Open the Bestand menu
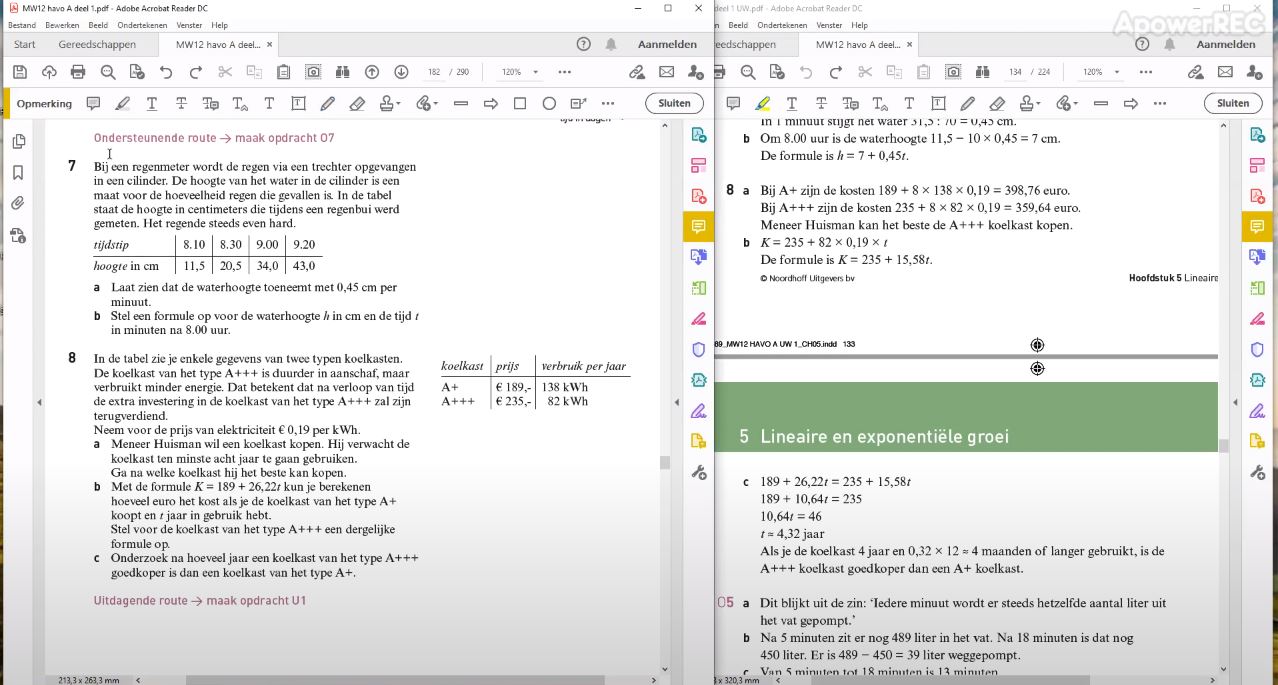This screenshot has width=1278, height=685. click(x=22, y=25)
